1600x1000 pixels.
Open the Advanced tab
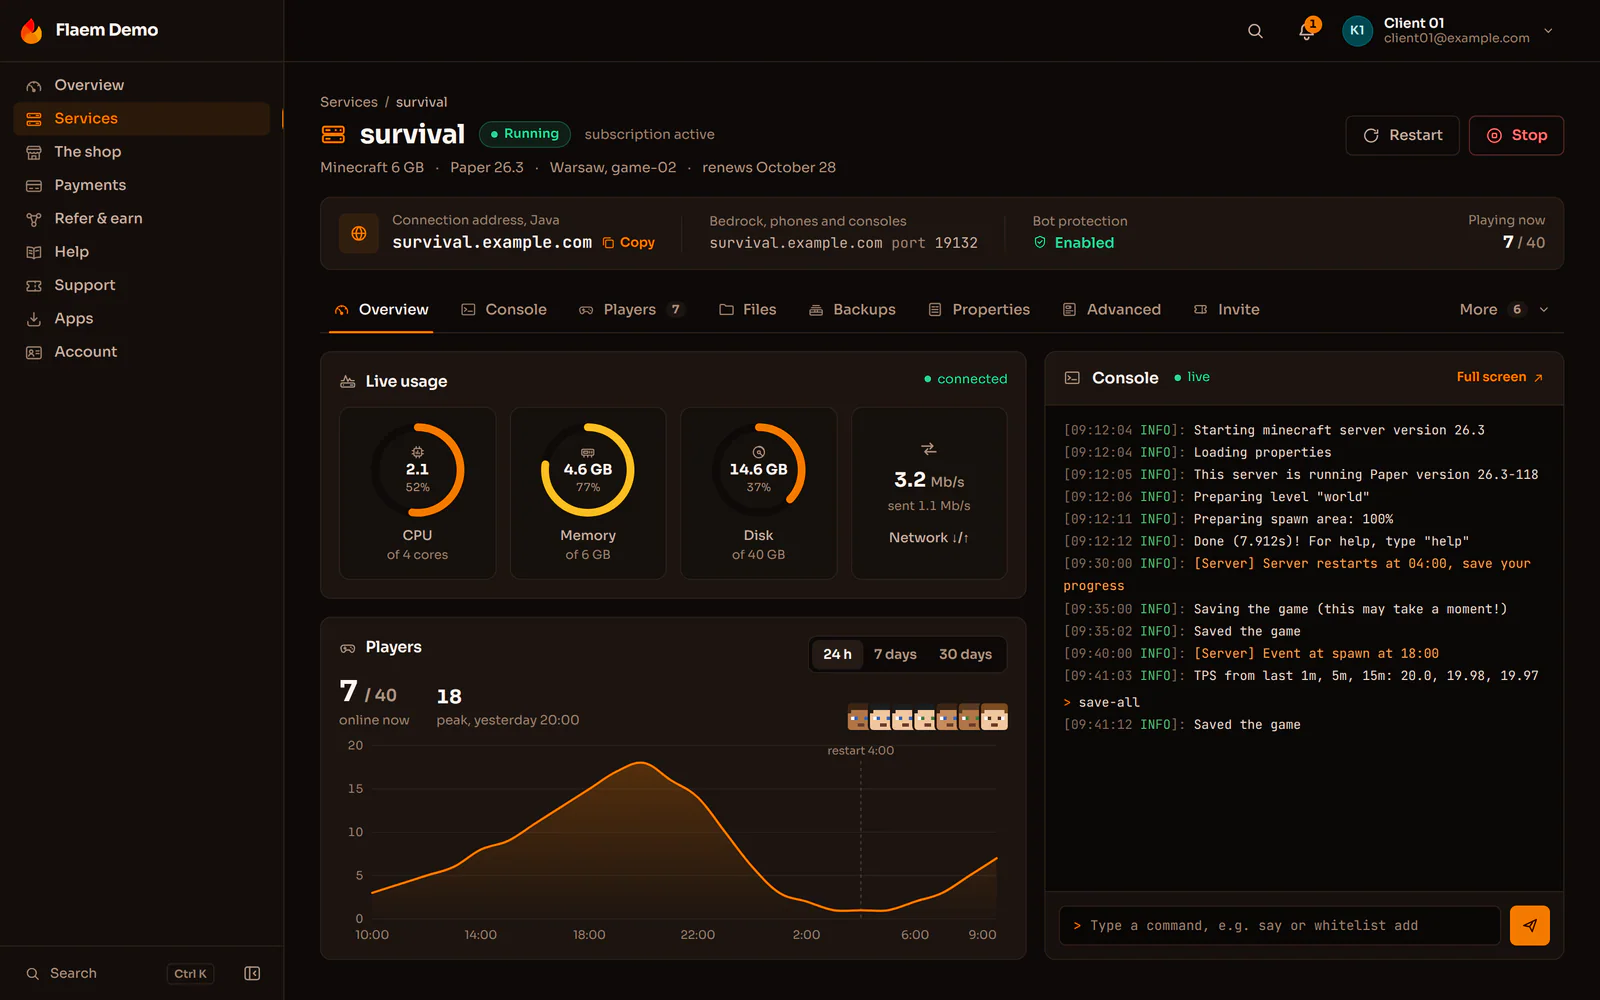[x=1112, y=310]
